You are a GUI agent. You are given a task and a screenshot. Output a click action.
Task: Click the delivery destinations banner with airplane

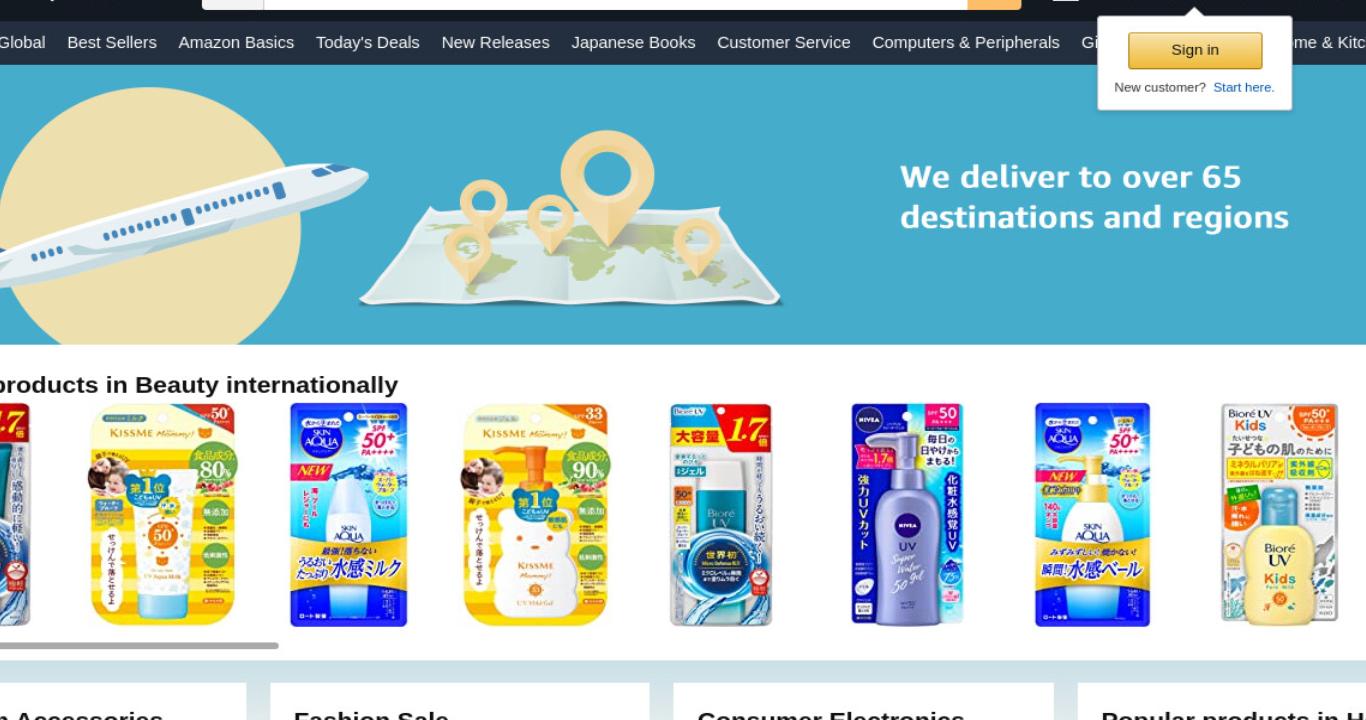[683, 205]
